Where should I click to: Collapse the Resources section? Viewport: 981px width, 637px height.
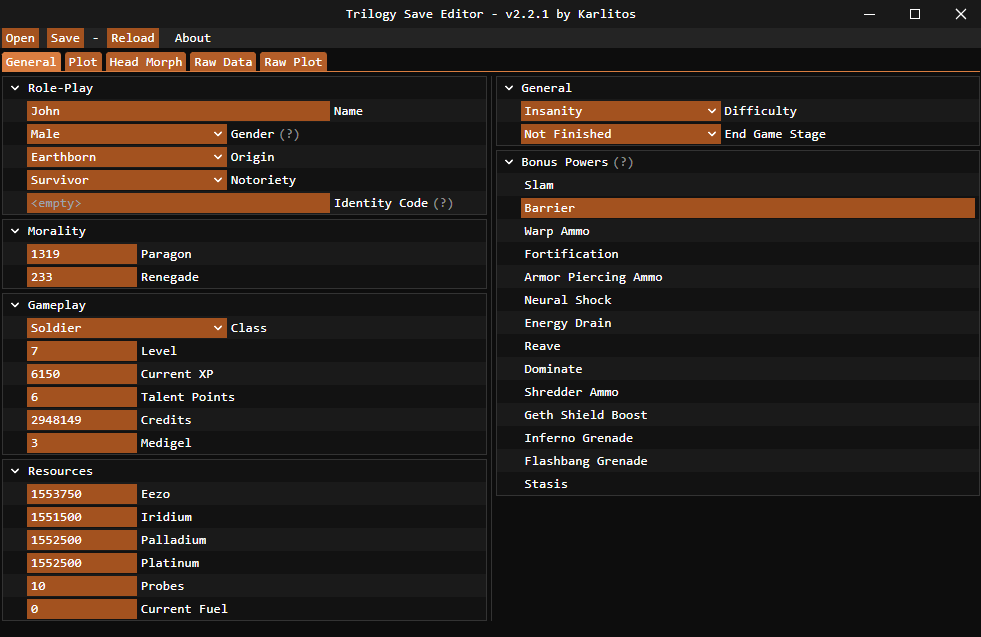click(x=16, y=471)
